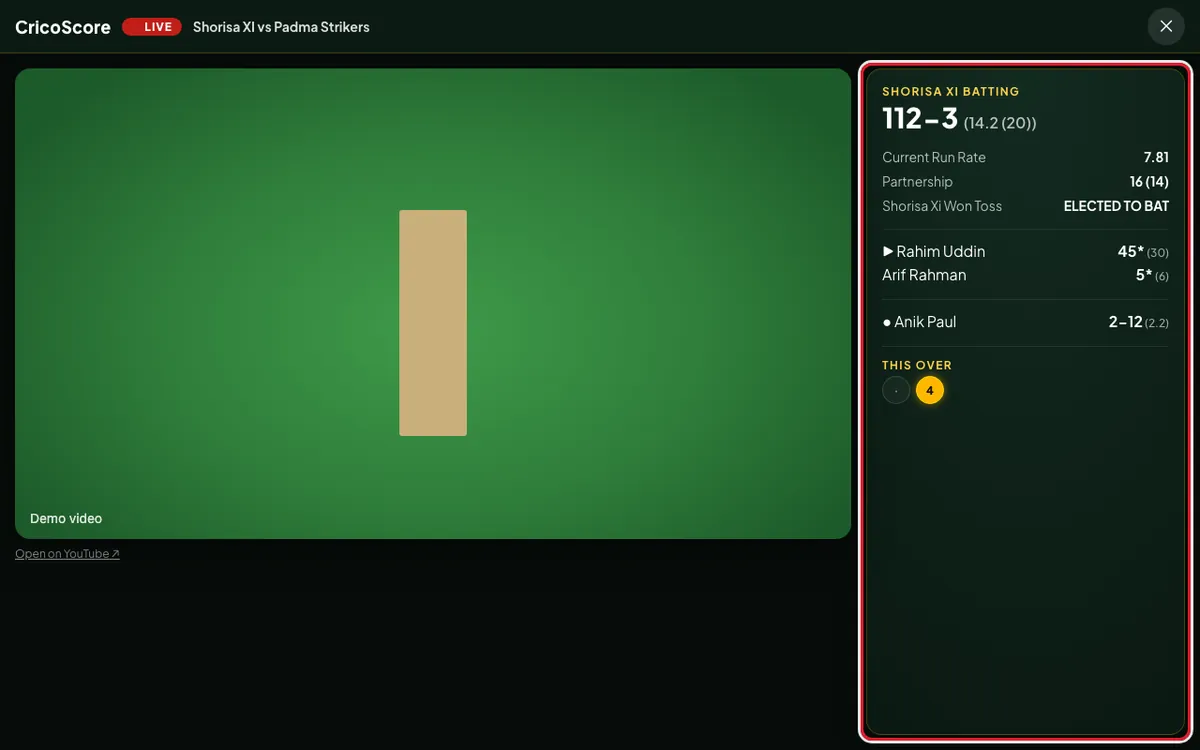
Task: Click the red LIVE badge
Action: click(151, 27)
